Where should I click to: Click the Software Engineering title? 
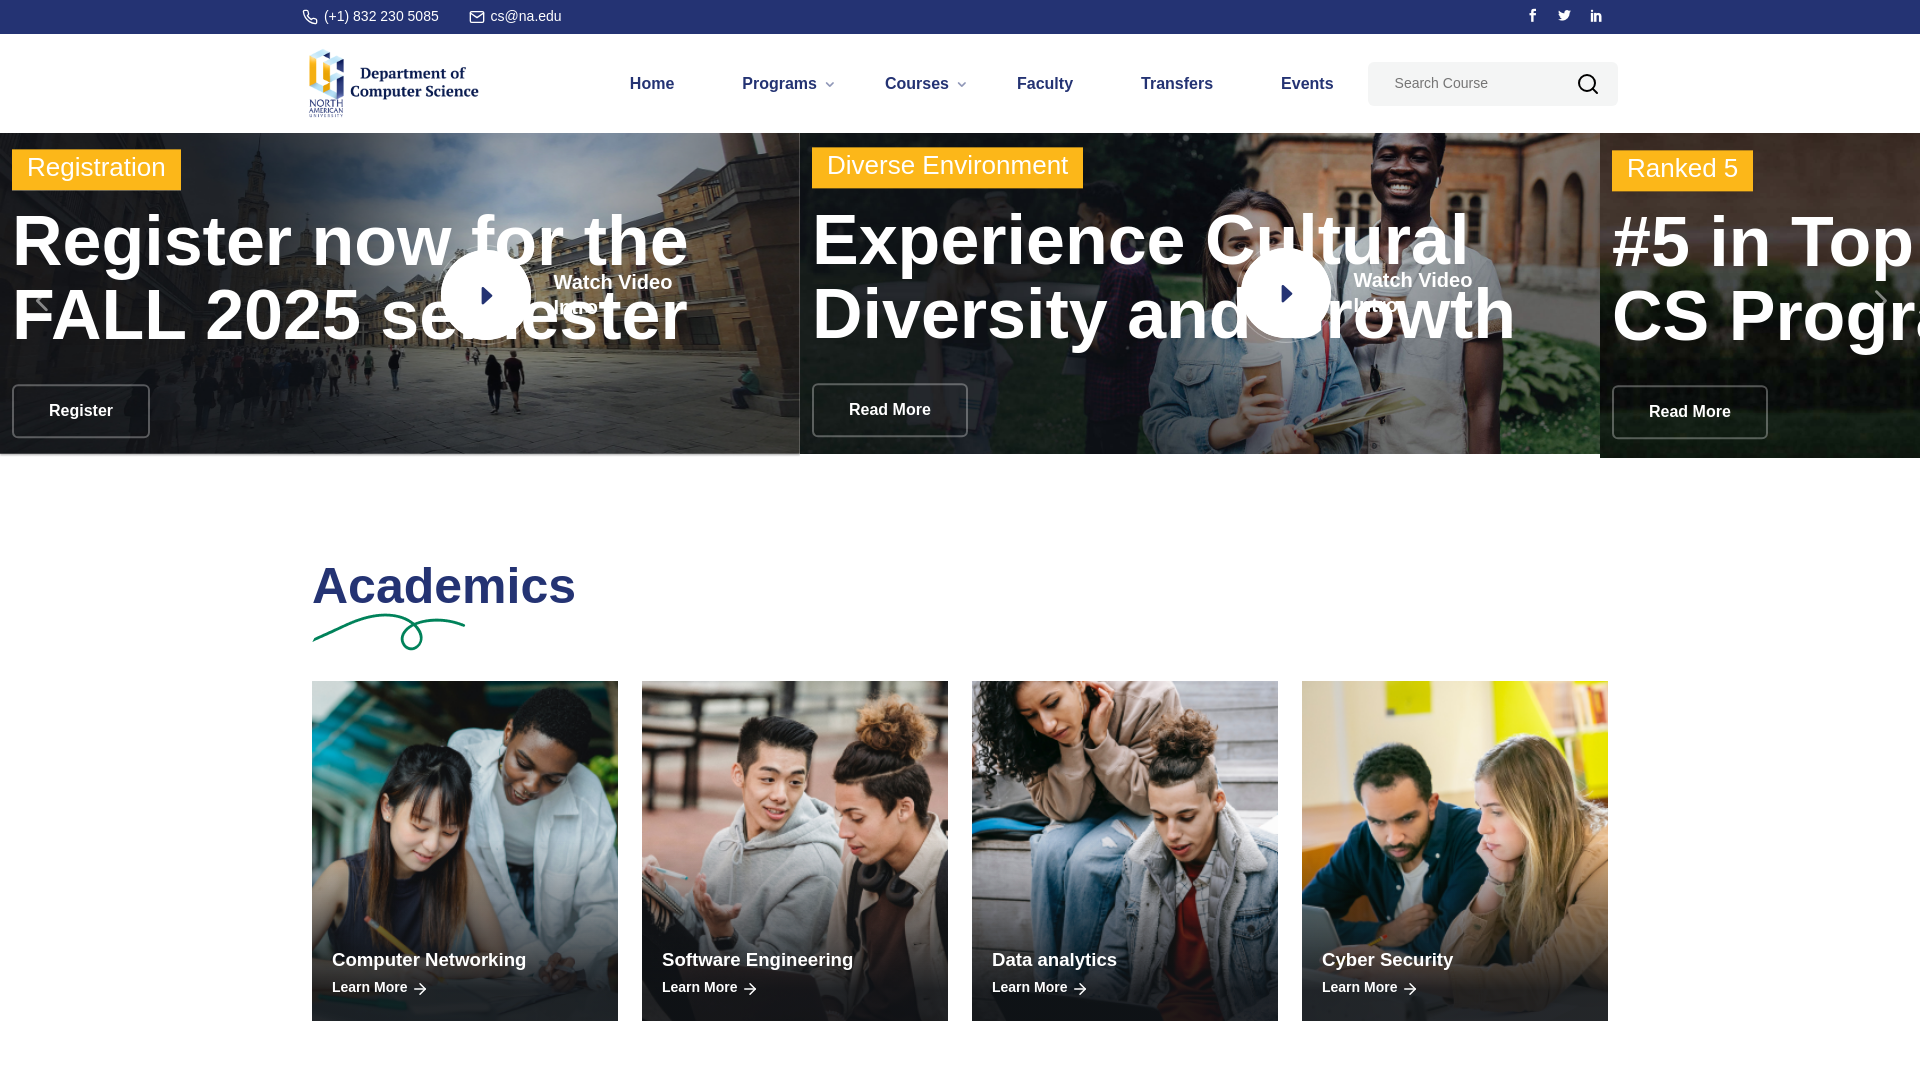point(757,960)
